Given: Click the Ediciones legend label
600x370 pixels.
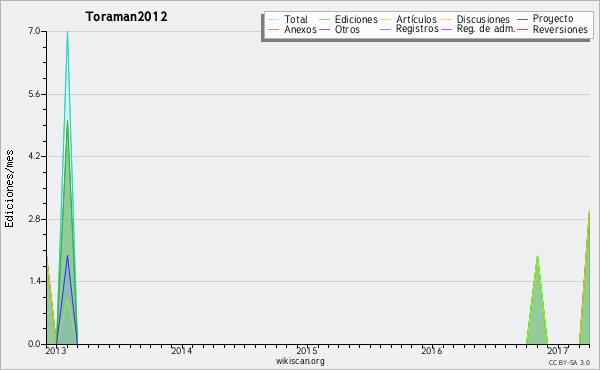Looking at the screenshot, I should (x=356, y=19).
